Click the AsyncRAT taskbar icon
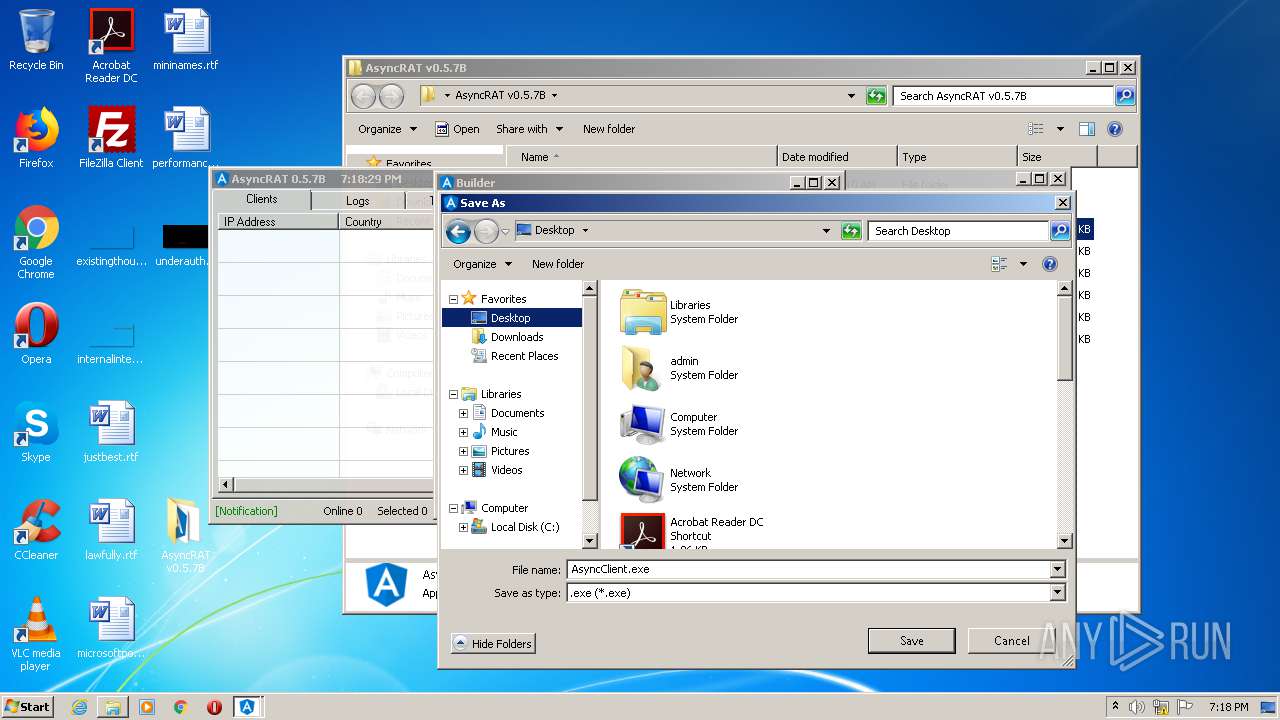This screenshot has height=720, width=1280. [247, 707]
